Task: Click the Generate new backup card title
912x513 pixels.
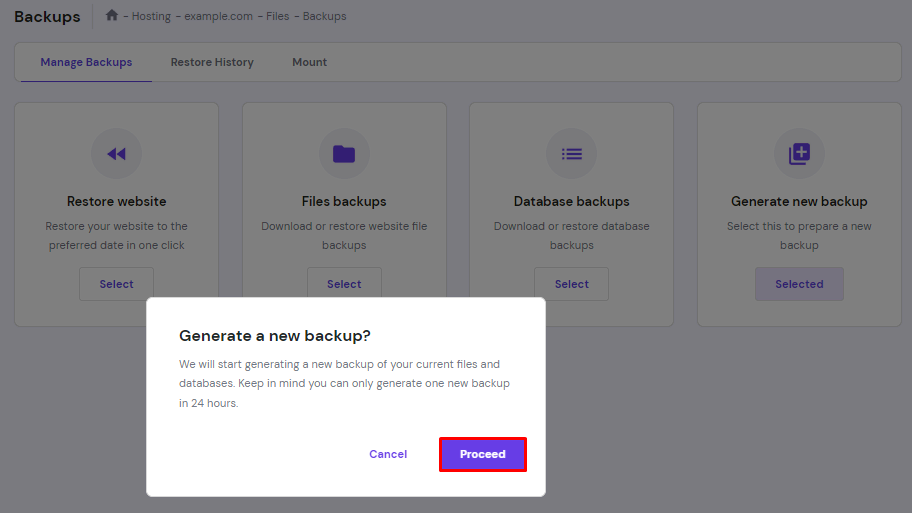Action: point(799,201)
